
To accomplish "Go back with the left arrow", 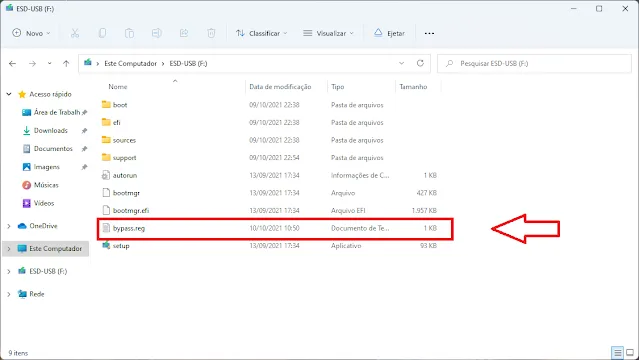I will [13, 64].
